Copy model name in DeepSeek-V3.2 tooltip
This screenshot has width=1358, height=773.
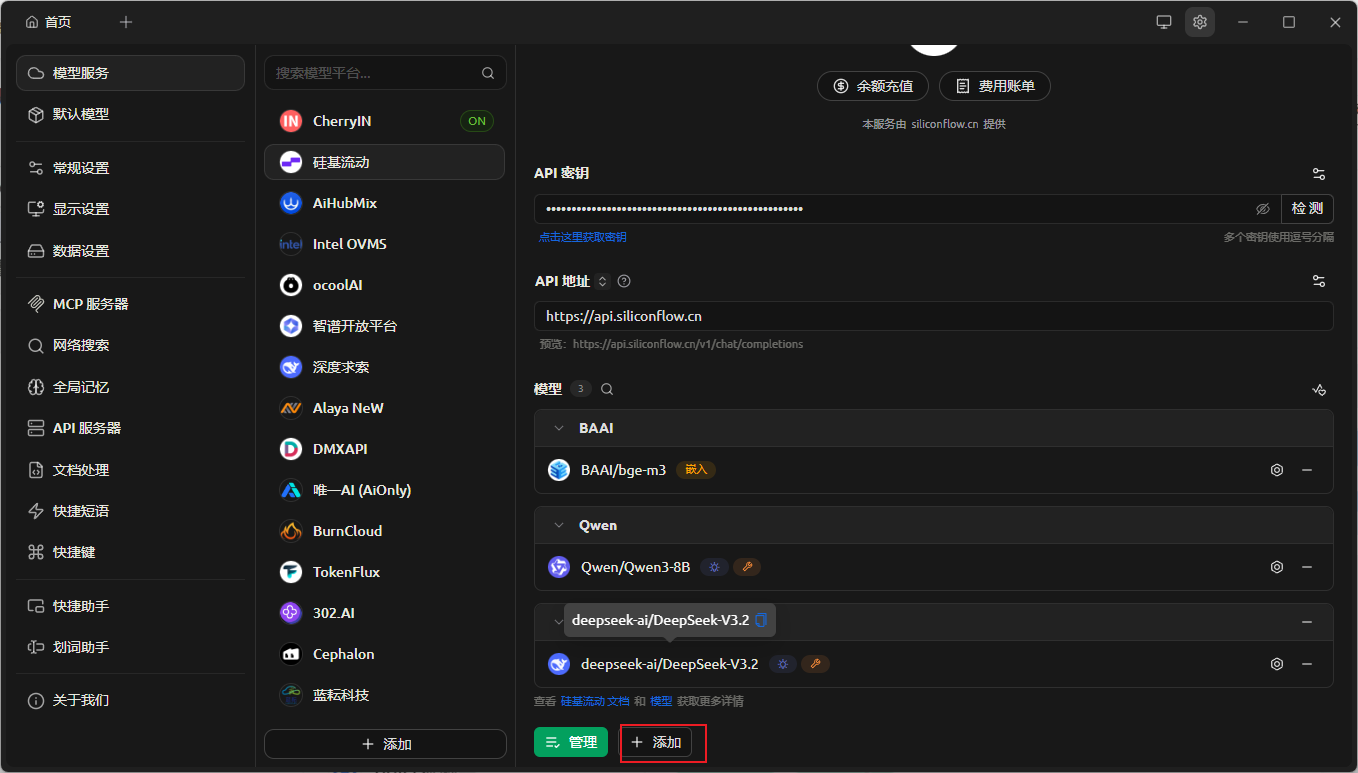[761, 620]
